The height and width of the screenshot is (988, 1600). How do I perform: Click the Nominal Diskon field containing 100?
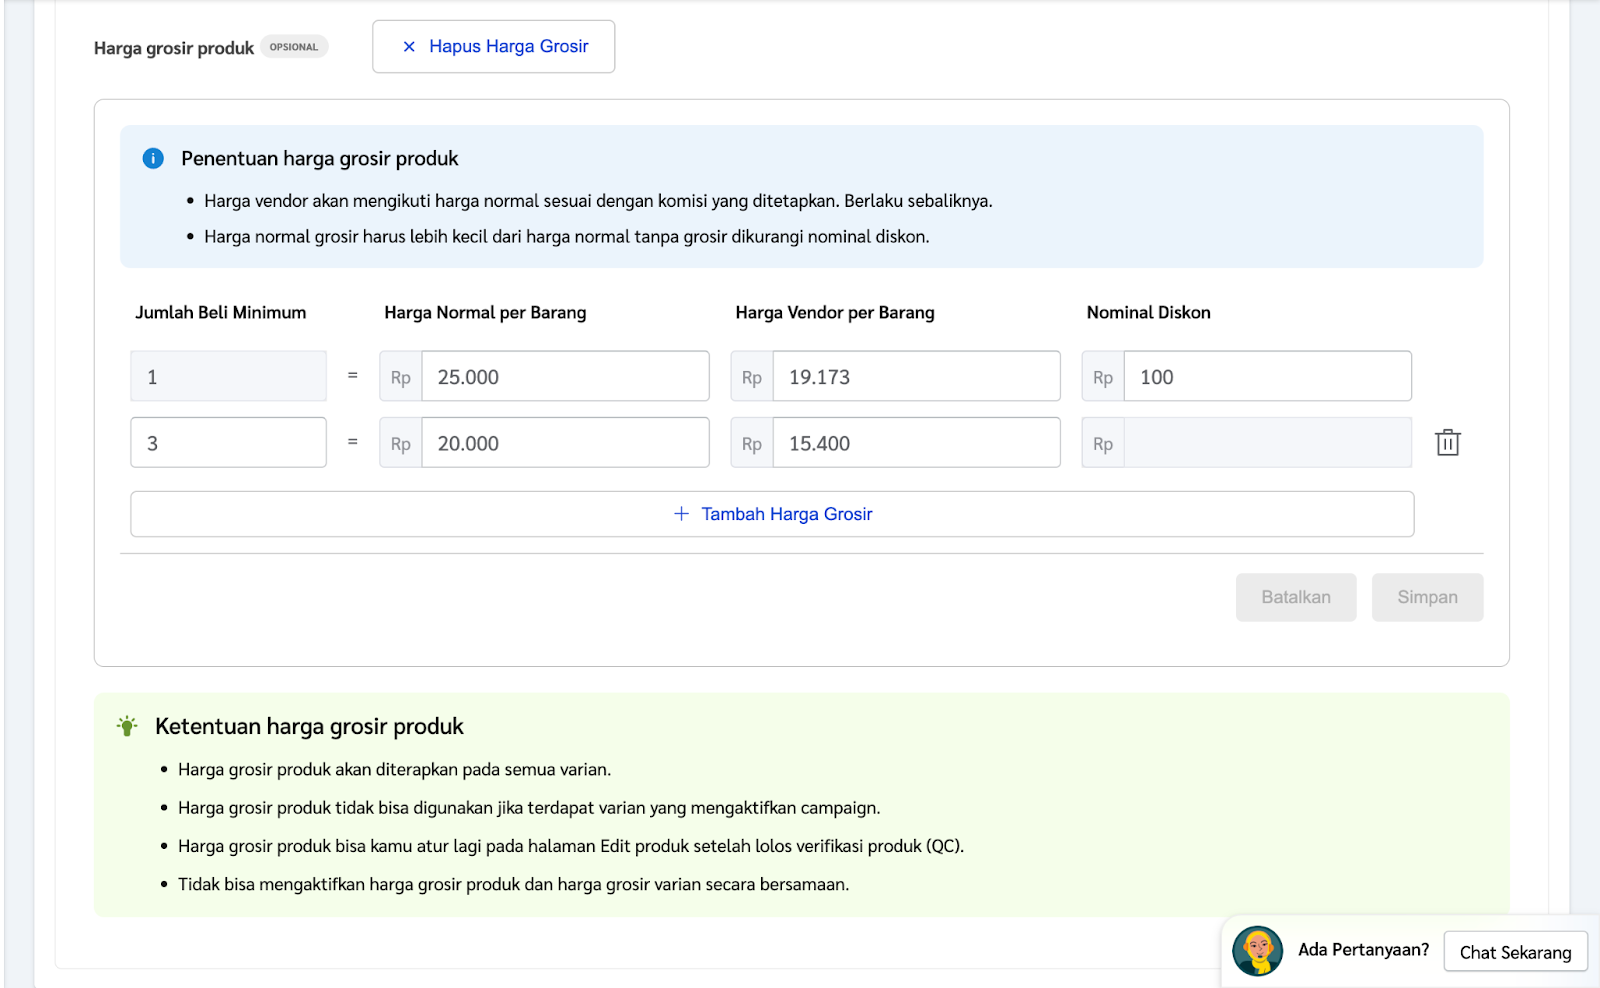pyautogui.click(x=1267, y=376)
